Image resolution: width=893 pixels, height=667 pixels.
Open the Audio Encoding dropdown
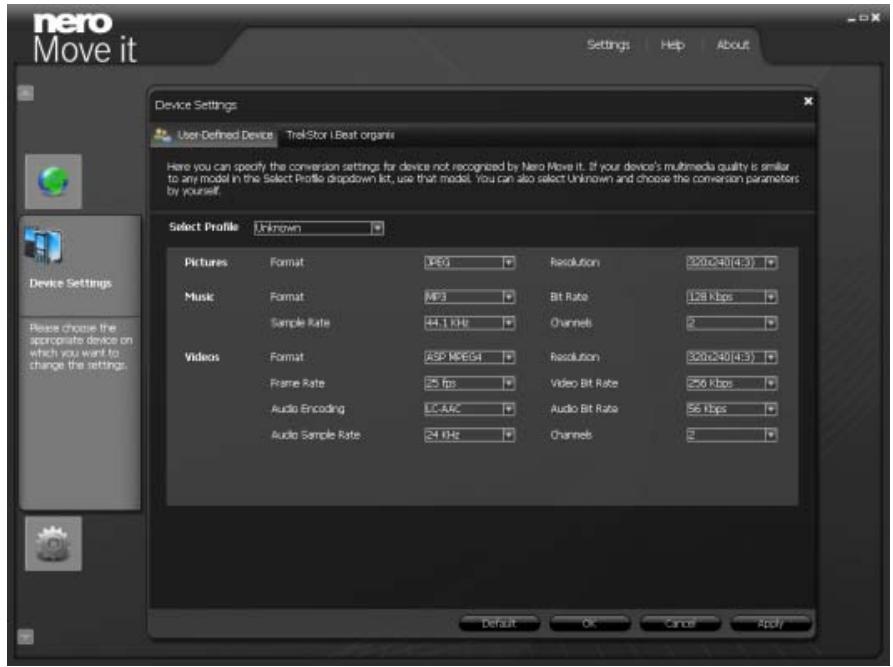(470, 409)
